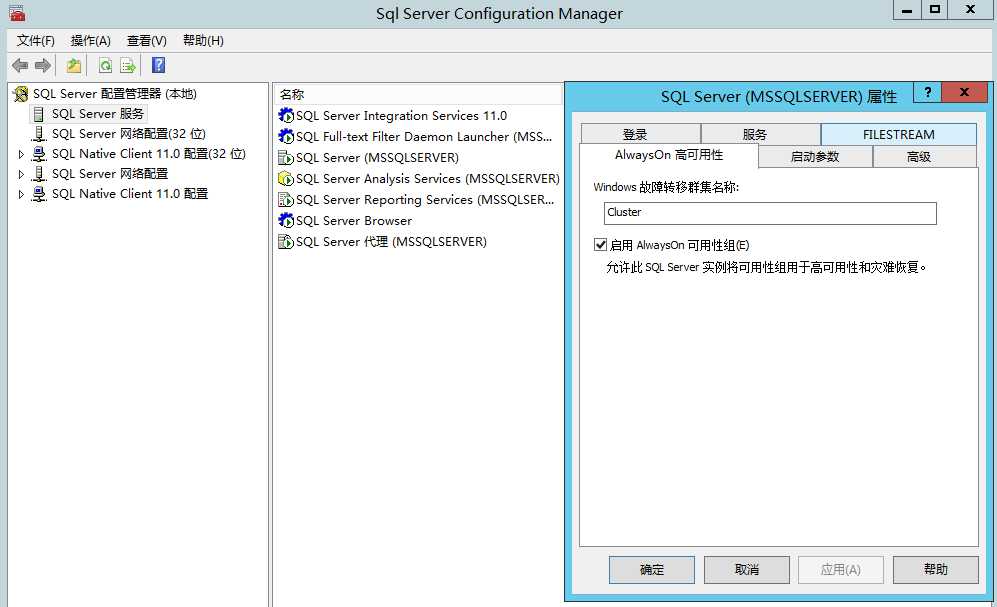Confirm with the 确定 button
The image size is (997, 607).
652,569
